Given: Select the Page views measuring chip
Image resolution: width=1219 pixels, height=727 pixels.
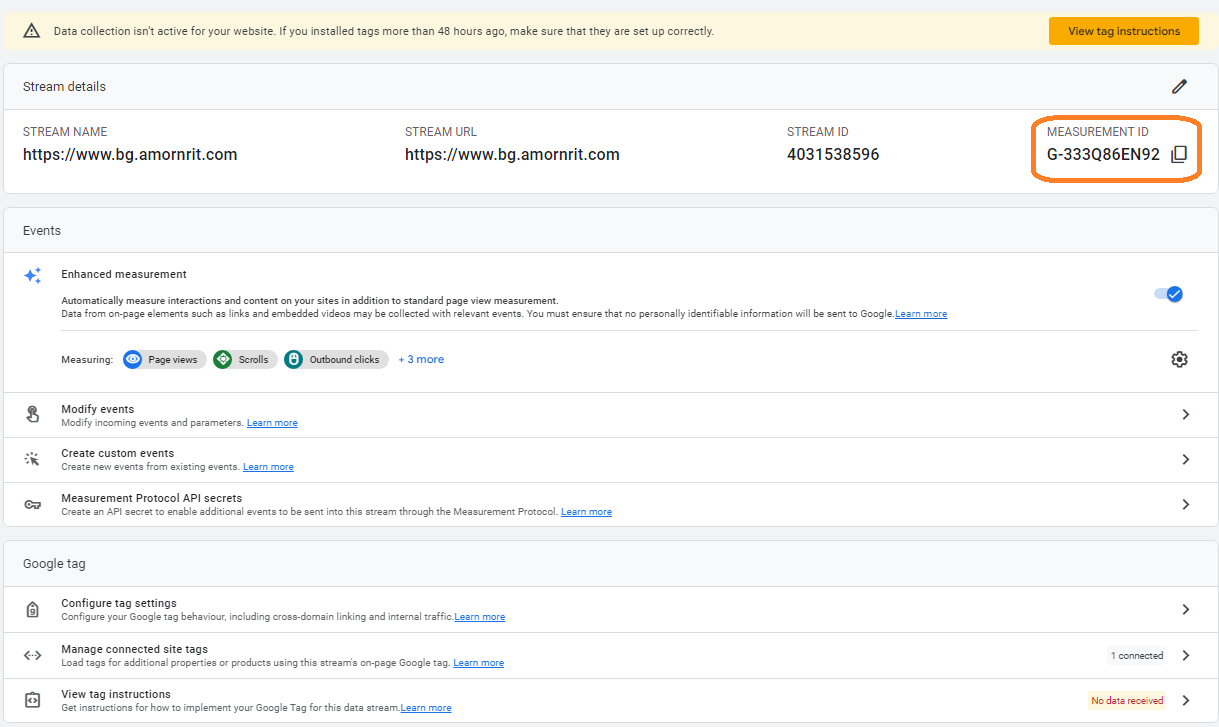Looking at the screenshot, I should (x=165, y=359).
